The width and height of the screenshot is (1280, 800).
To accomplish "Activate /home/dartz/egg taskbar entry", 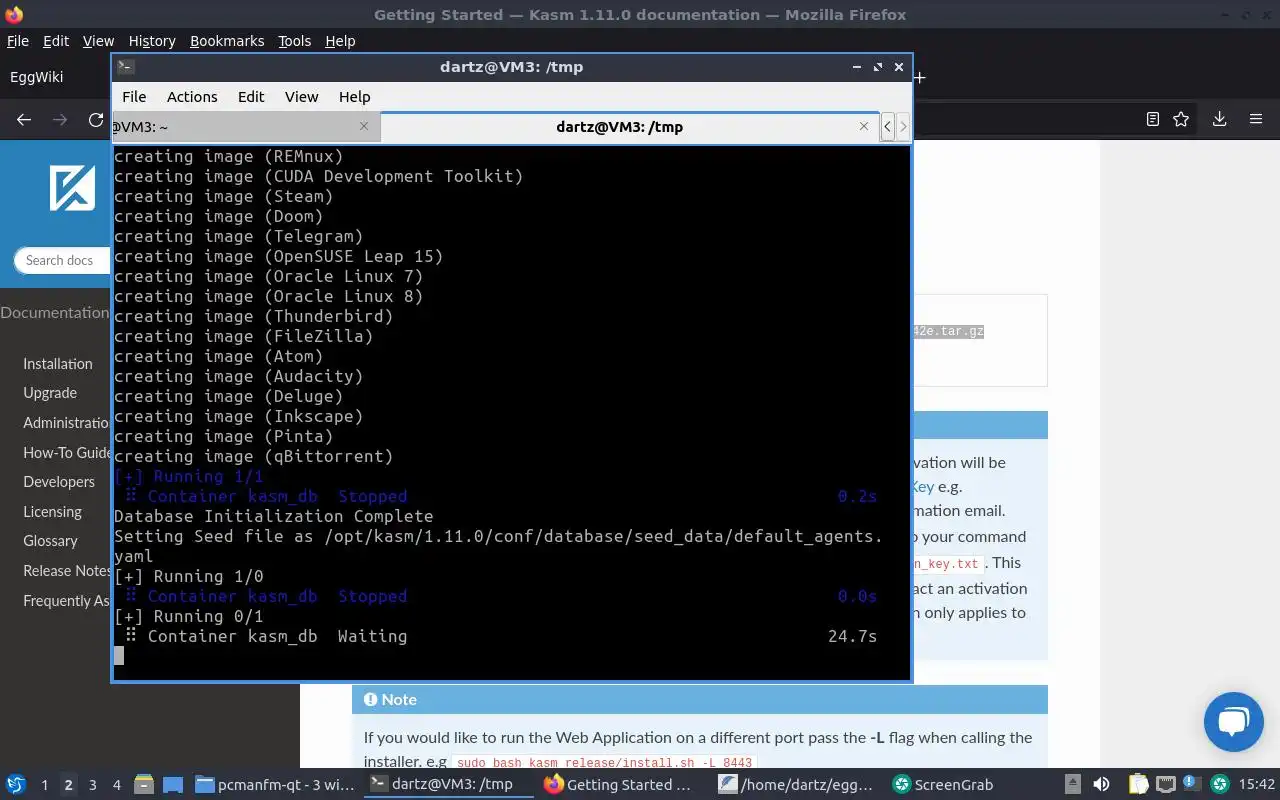I will (799, 785).
